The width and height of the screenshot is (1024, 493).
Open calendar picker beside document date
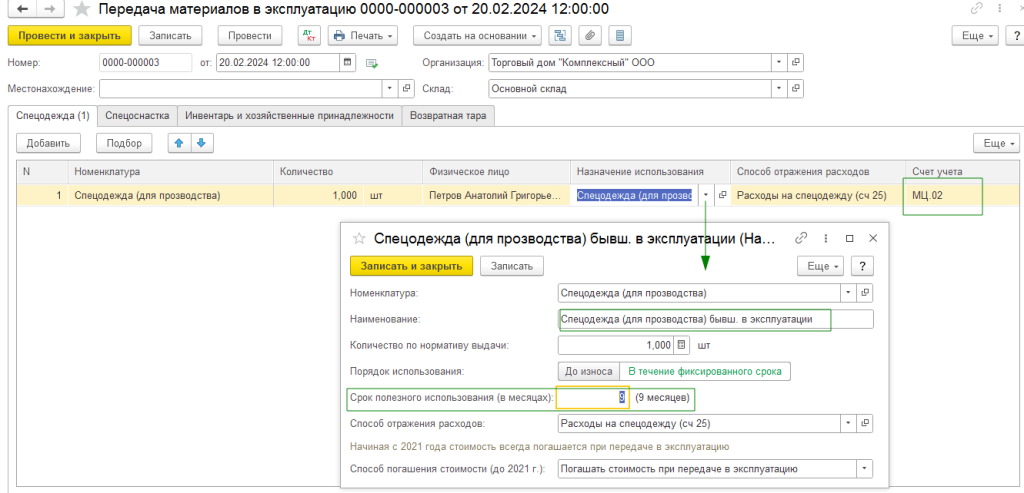(348, 62)
